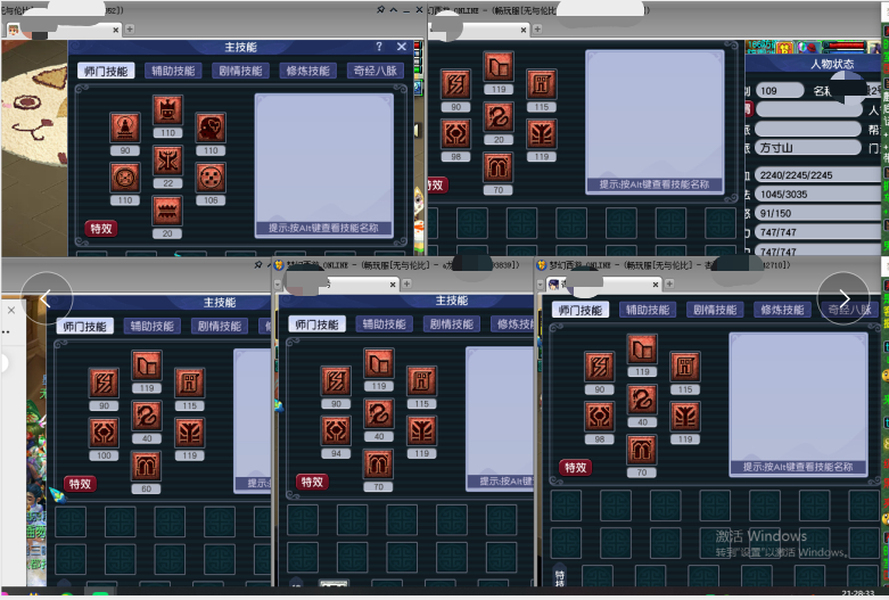The width and height of the screenshot is (889, 600).
Task: Select the skill icon with level 60
Action: point(146,466)
